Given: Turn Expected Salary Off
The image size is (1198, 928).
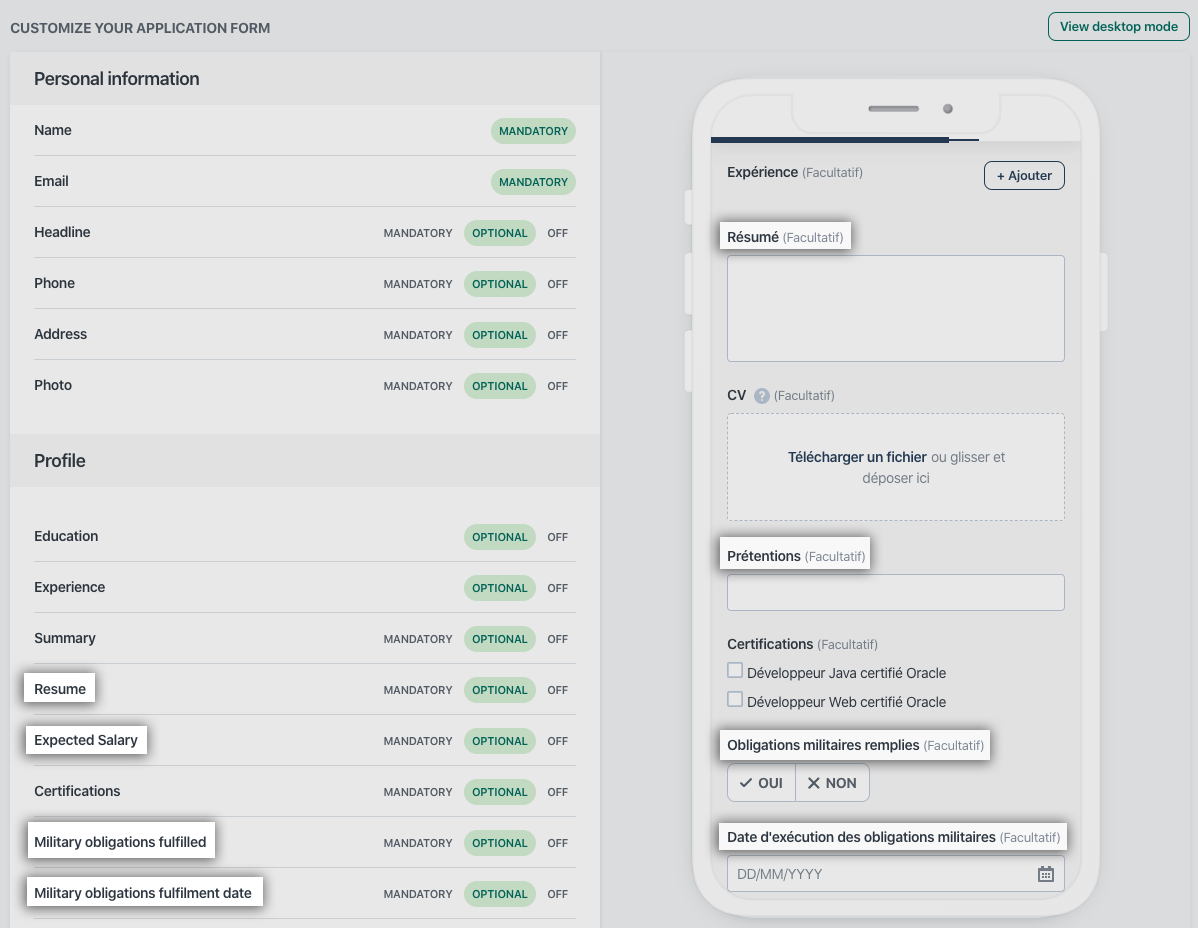Looking at the screenshot, I should pyautogui.click(x=557, y=741).
